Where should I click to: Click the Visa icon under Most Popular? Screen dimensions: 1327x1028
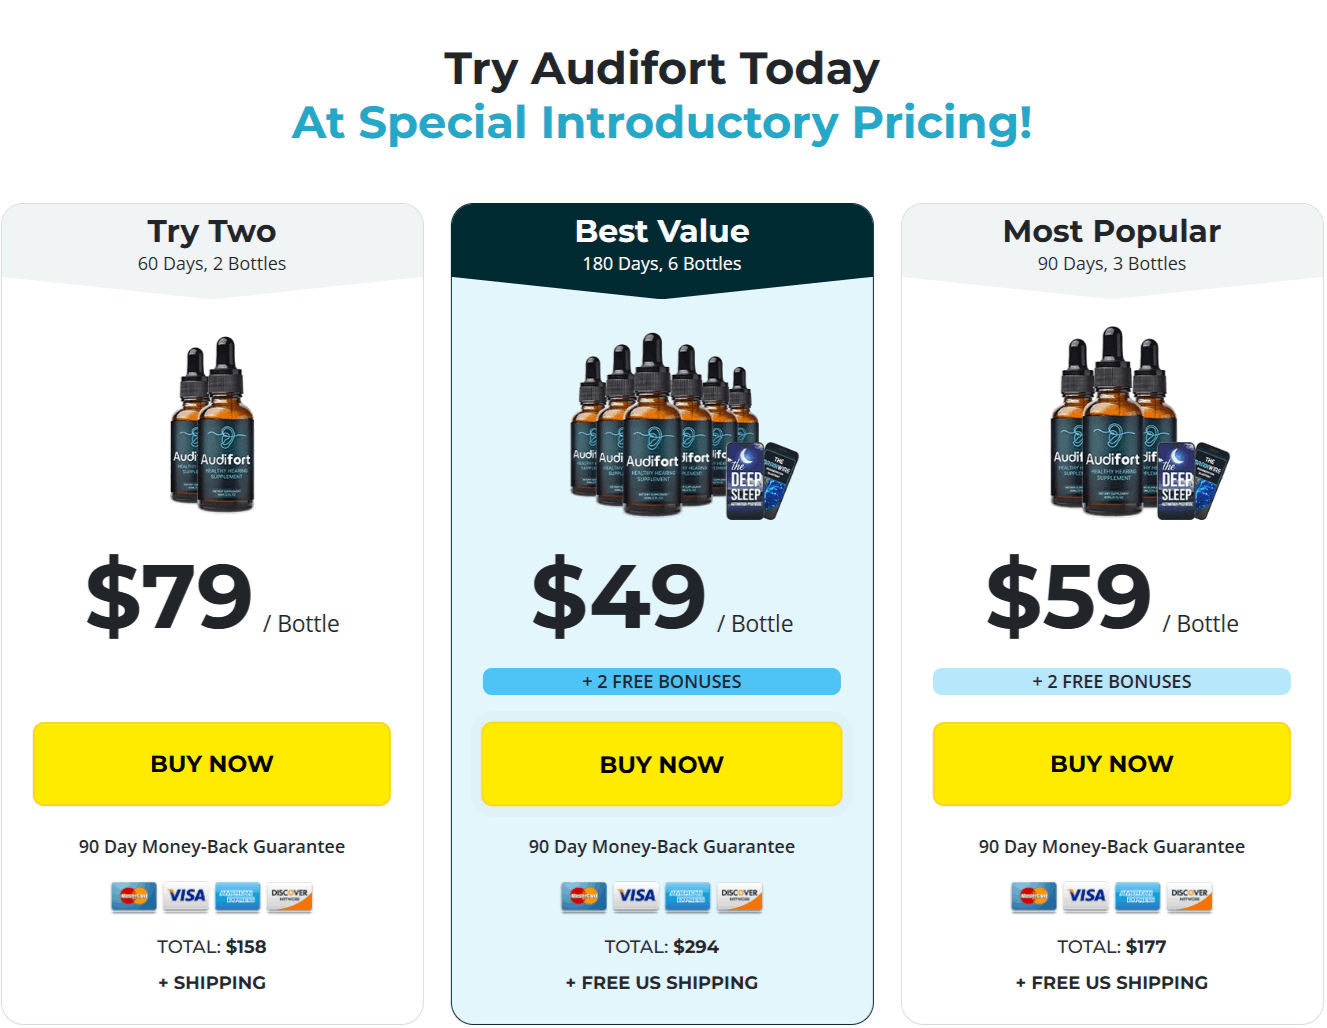1086,897
